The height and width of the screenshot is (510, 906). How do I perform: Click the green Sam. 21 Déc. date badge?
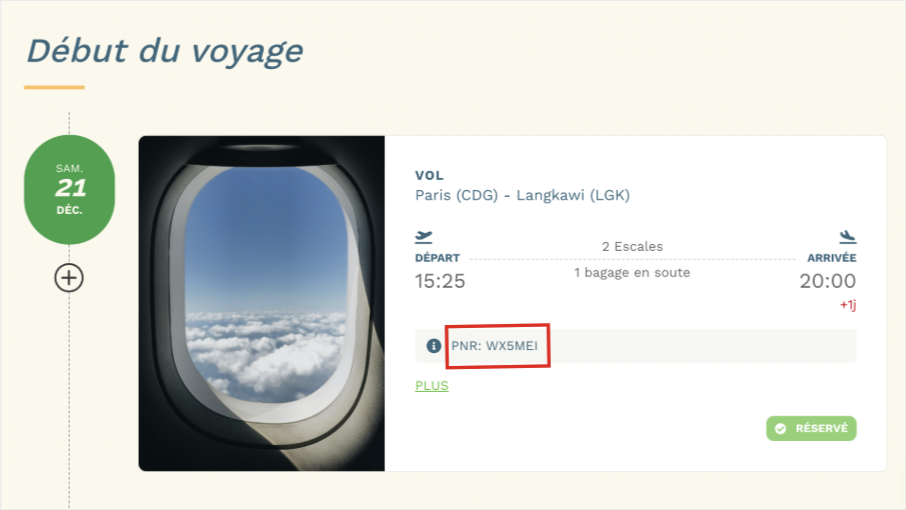click(69, 189)
